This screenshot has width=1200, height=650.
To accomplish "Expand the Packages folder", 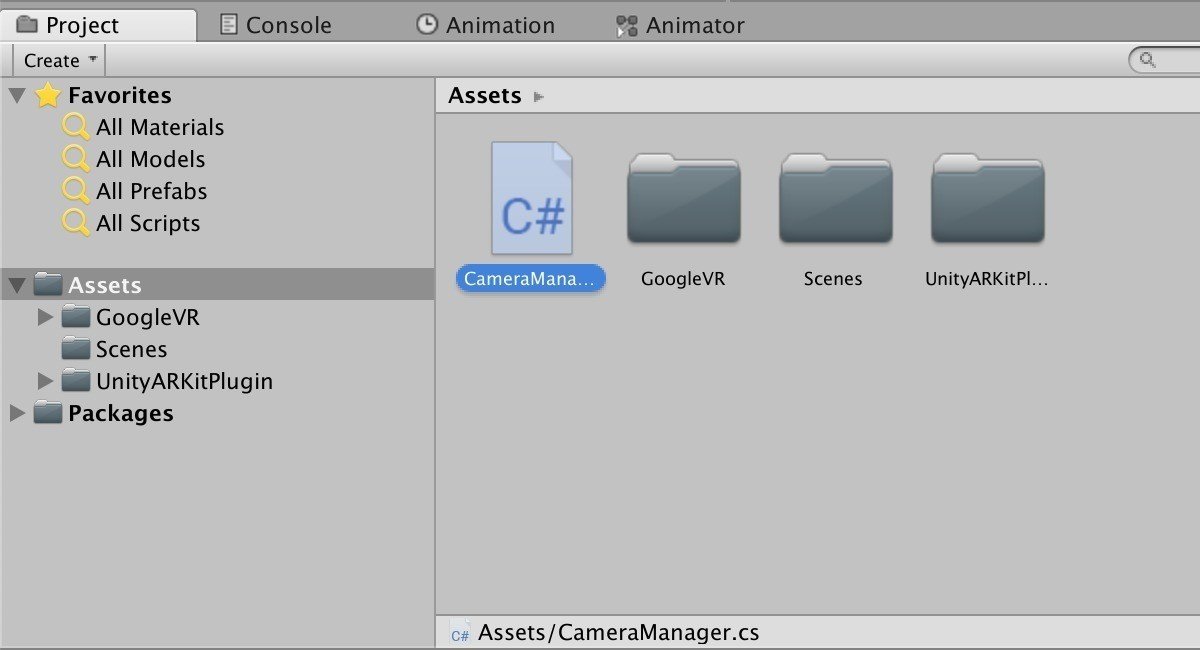I will point(17,414).
